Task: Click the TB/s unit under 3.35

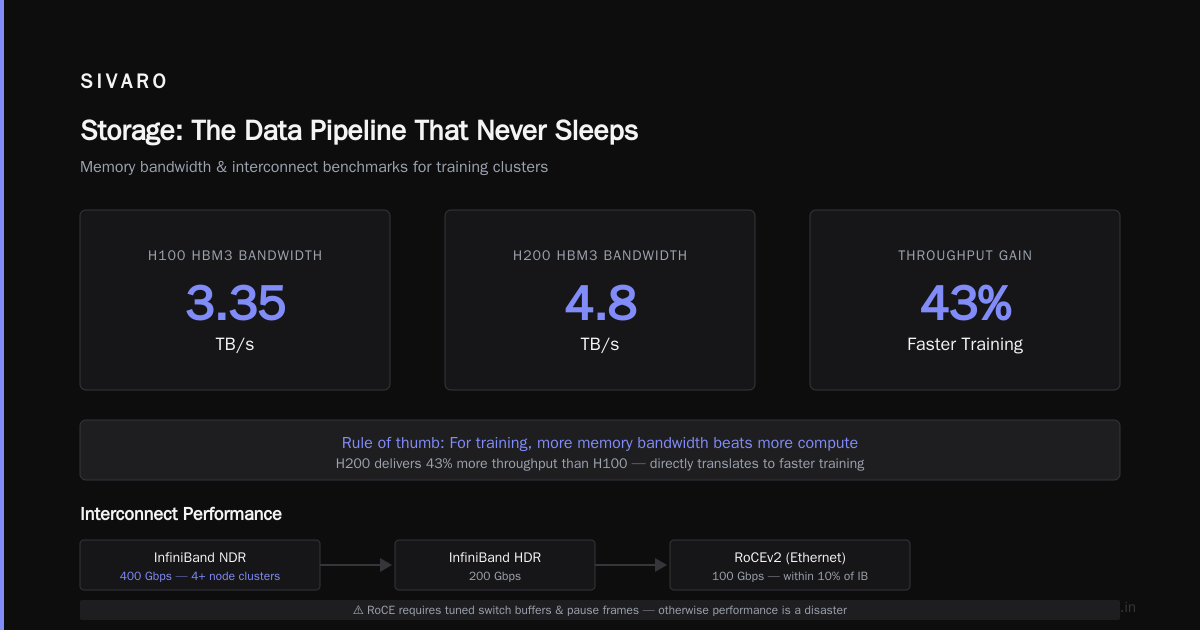Action: [235, 344]
